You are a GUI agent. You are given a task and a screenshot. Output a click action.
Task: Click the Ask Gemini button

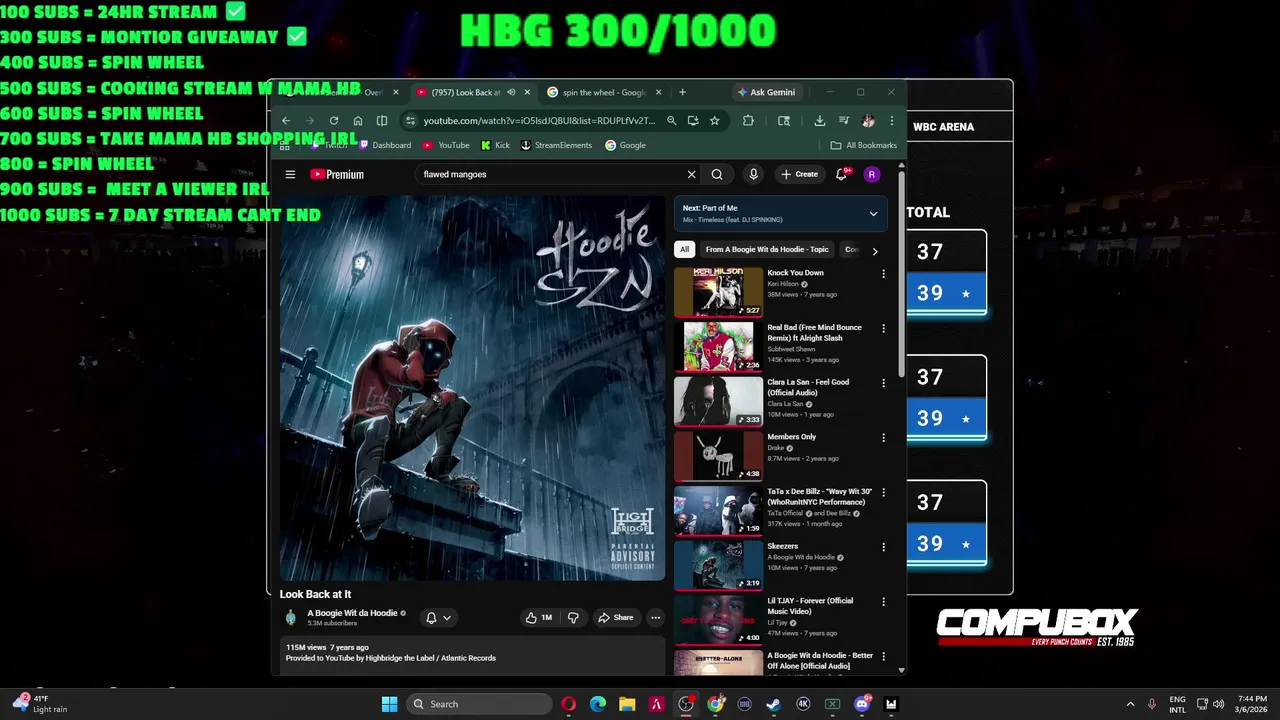tap(766, 92)
